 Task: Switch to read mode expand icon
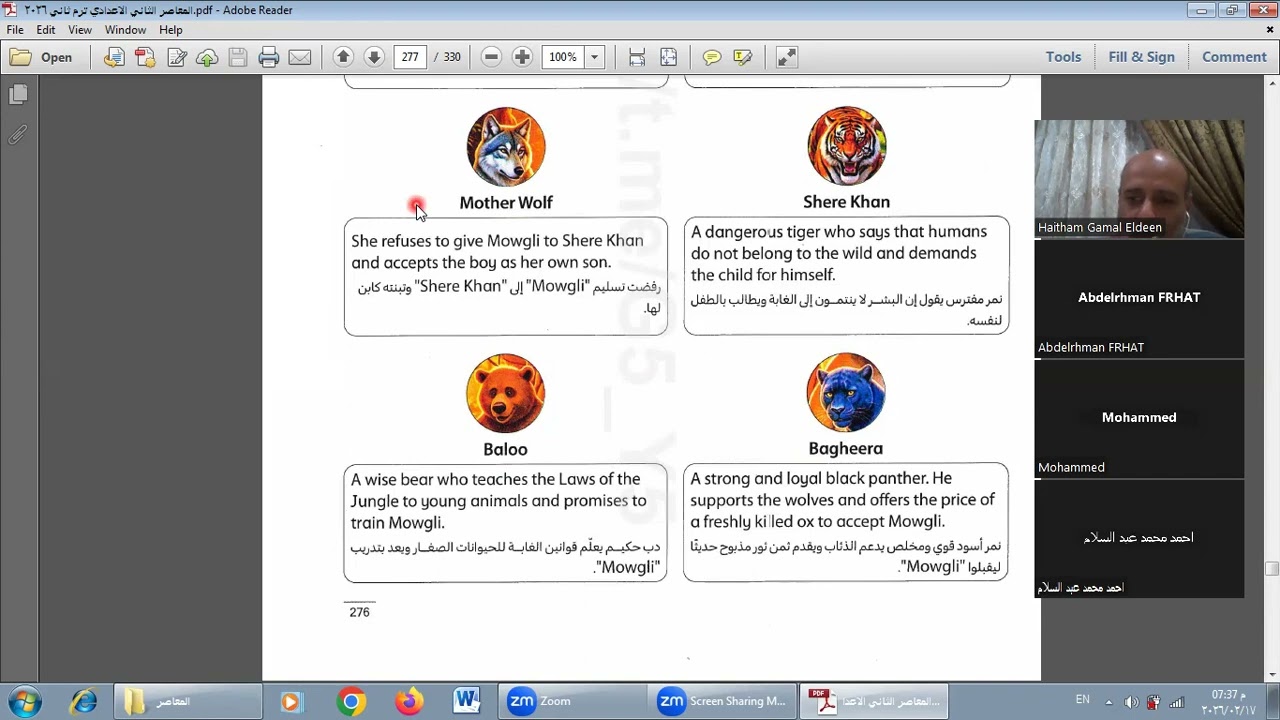(787, 57)
